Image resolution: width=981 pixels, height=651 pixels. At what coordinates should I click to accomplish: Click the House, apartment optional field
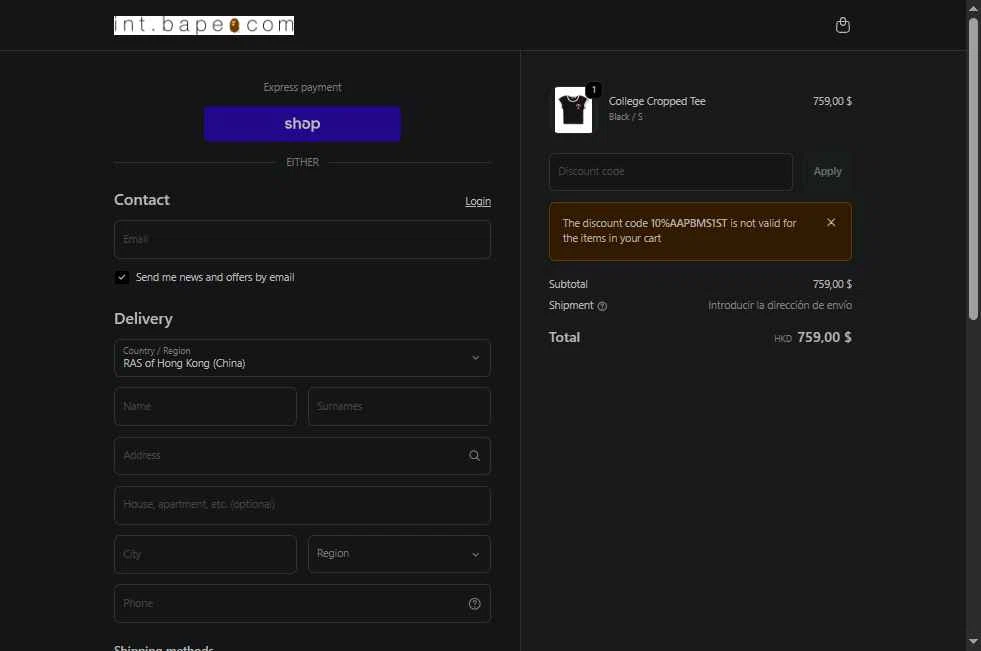click(x=302, y=505)
